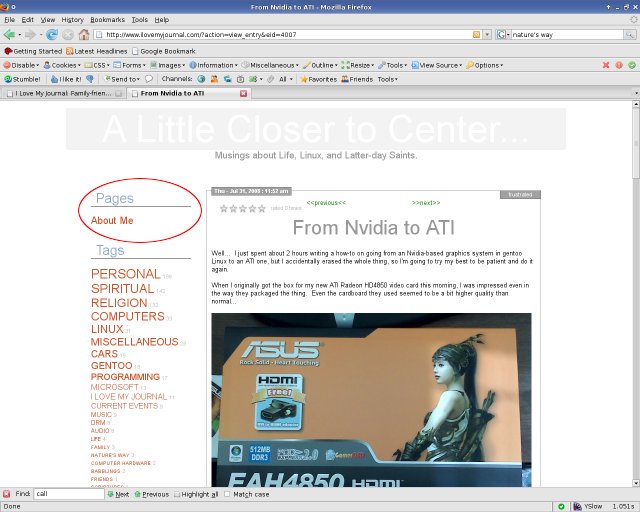The height and width of the screenshot is (512, 640).
Task: Open the GENTOO tag
Action: [111, 365]
